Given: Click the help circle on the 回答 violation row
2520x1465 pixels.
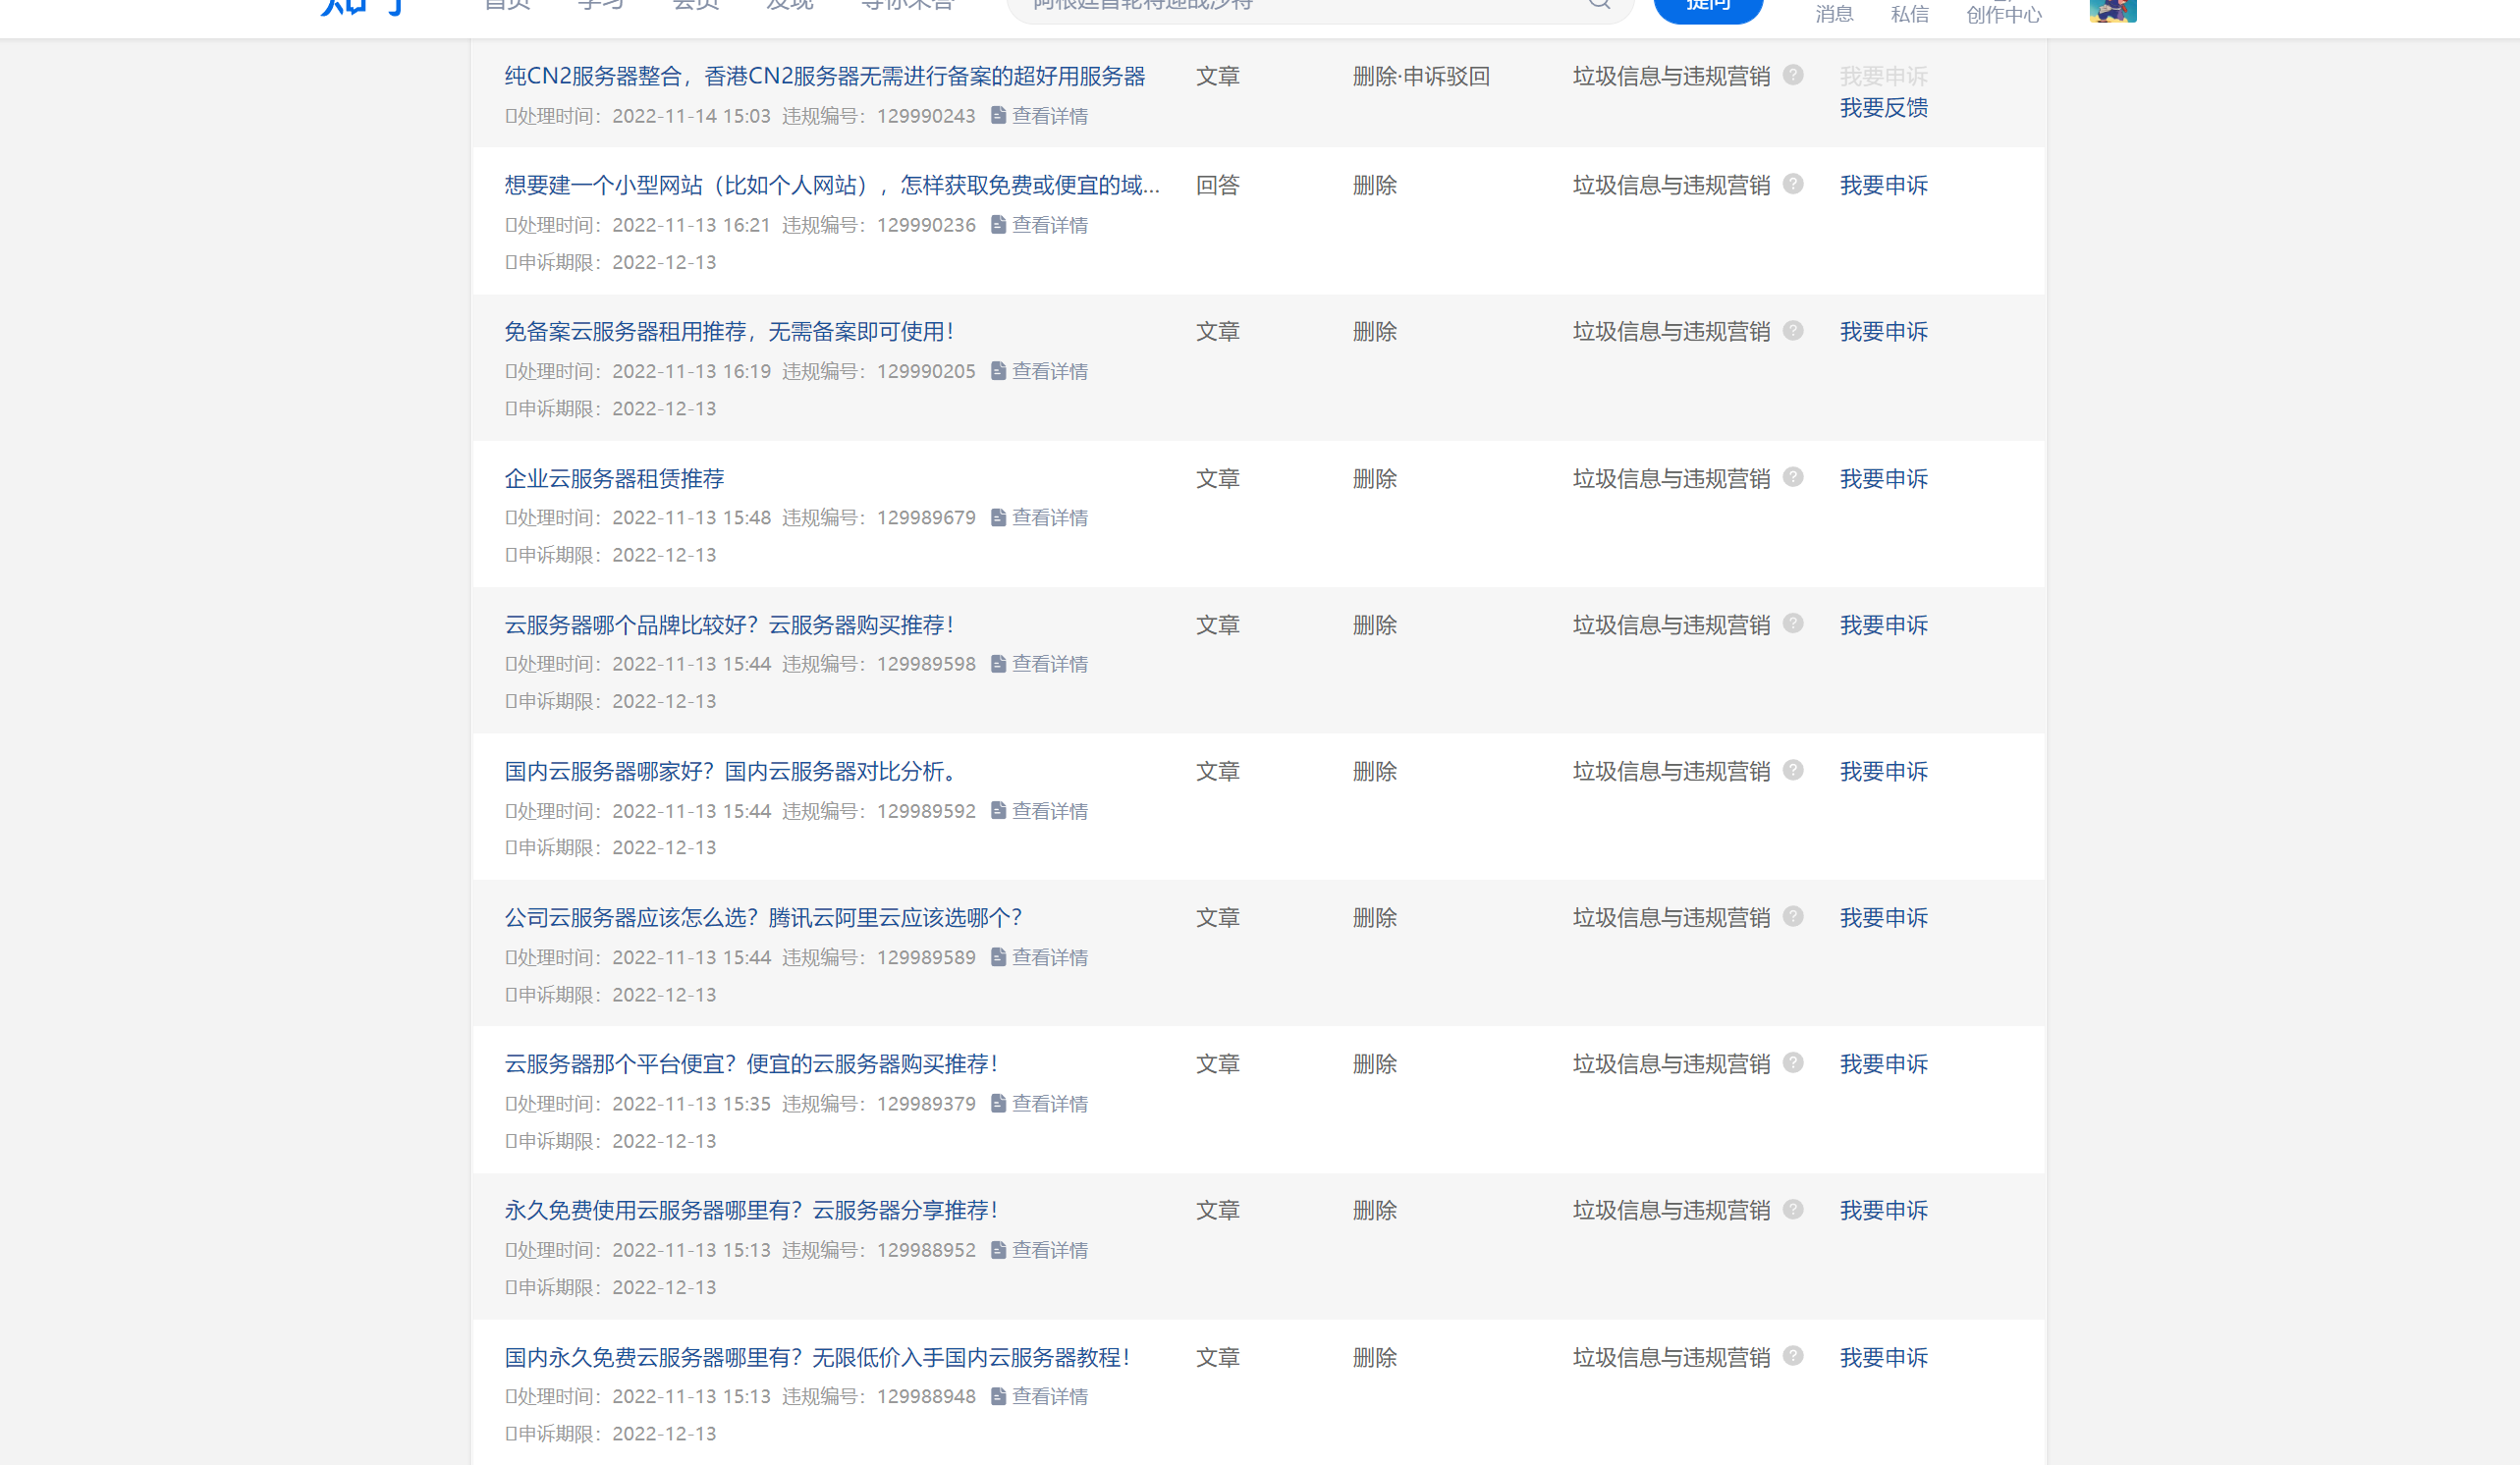Looking at the screenshot, I should (x=1794, y=184).
